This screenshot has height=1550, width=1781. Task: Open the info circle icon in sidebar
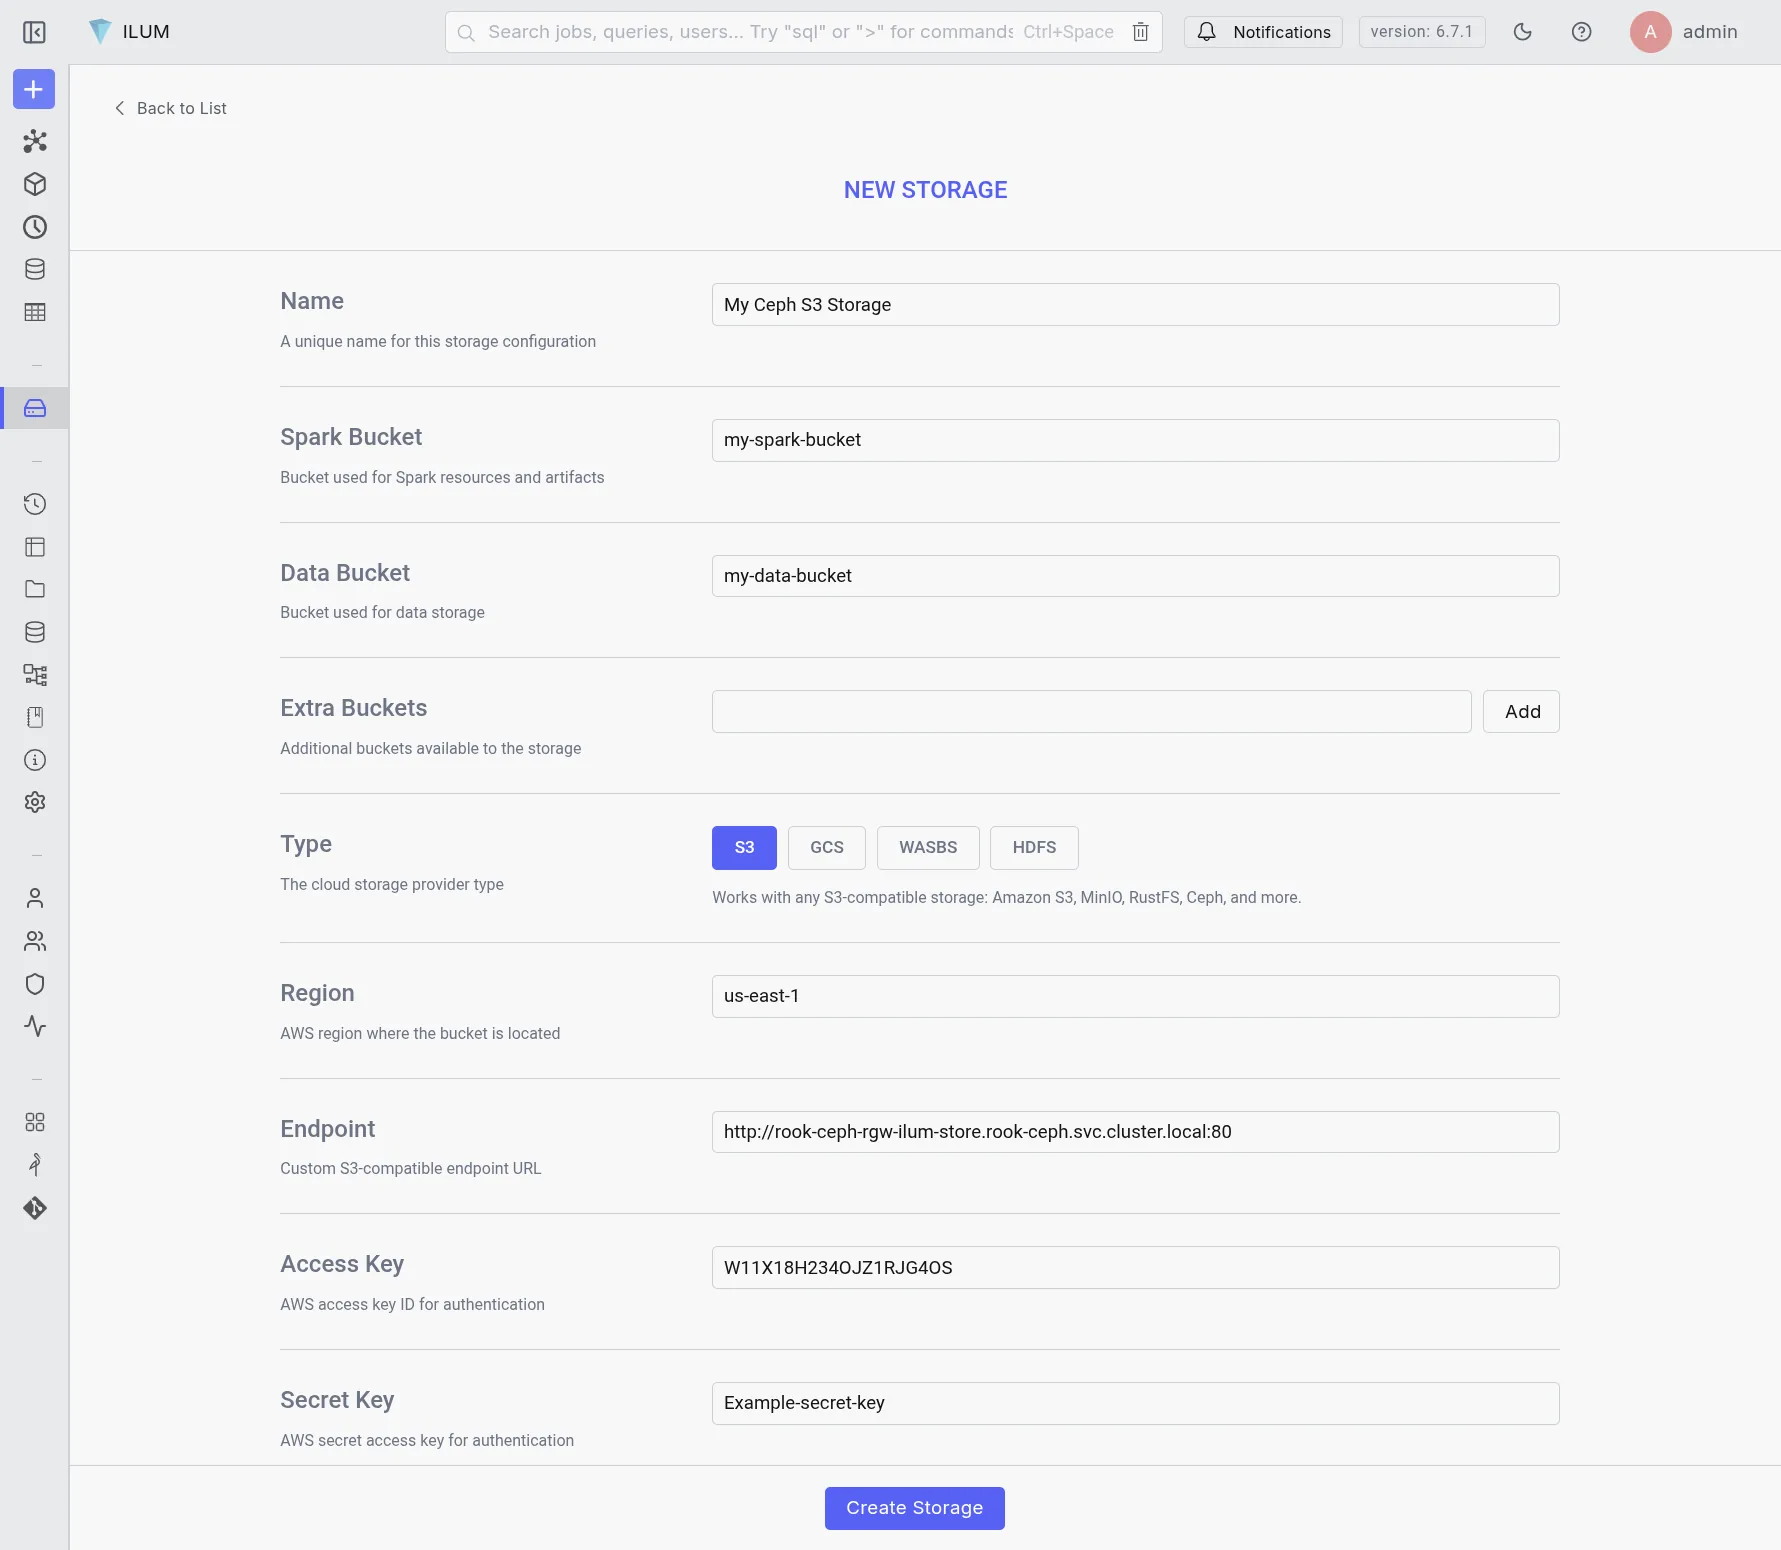pos(35,760)
